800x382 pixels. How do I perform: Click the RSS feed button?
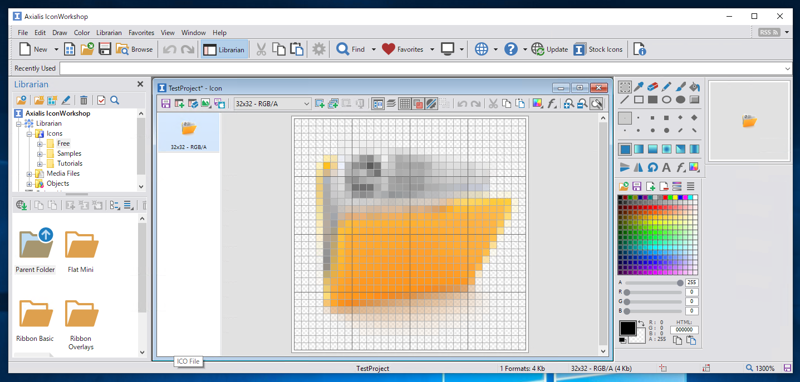tap(769, 33)
